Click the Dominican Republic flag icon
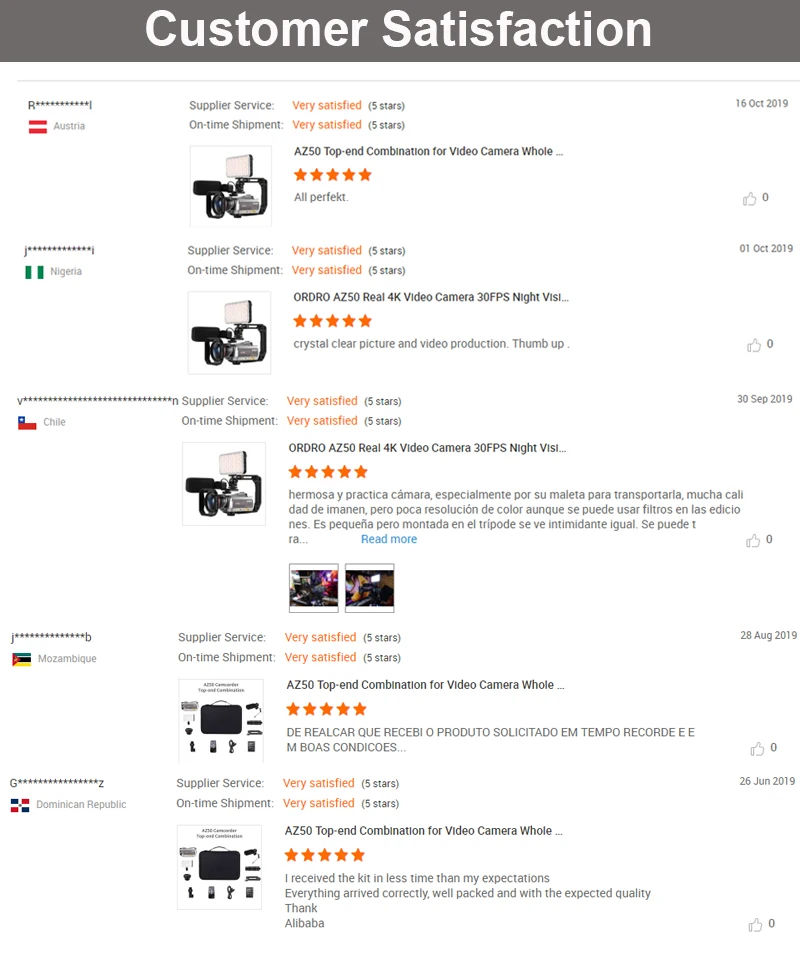This screenshot has height=956, width=800. [x=20, y=806]
